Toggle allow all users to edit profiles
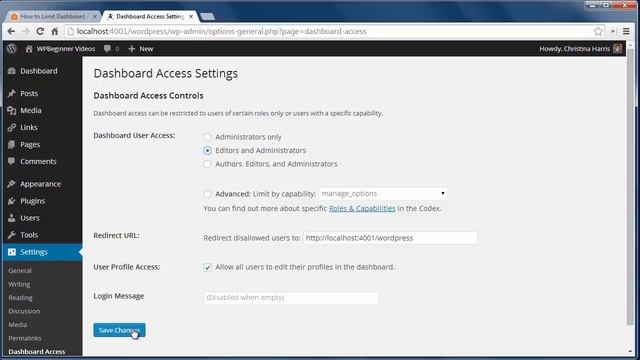640x360 pixels. tap(207, 267)
